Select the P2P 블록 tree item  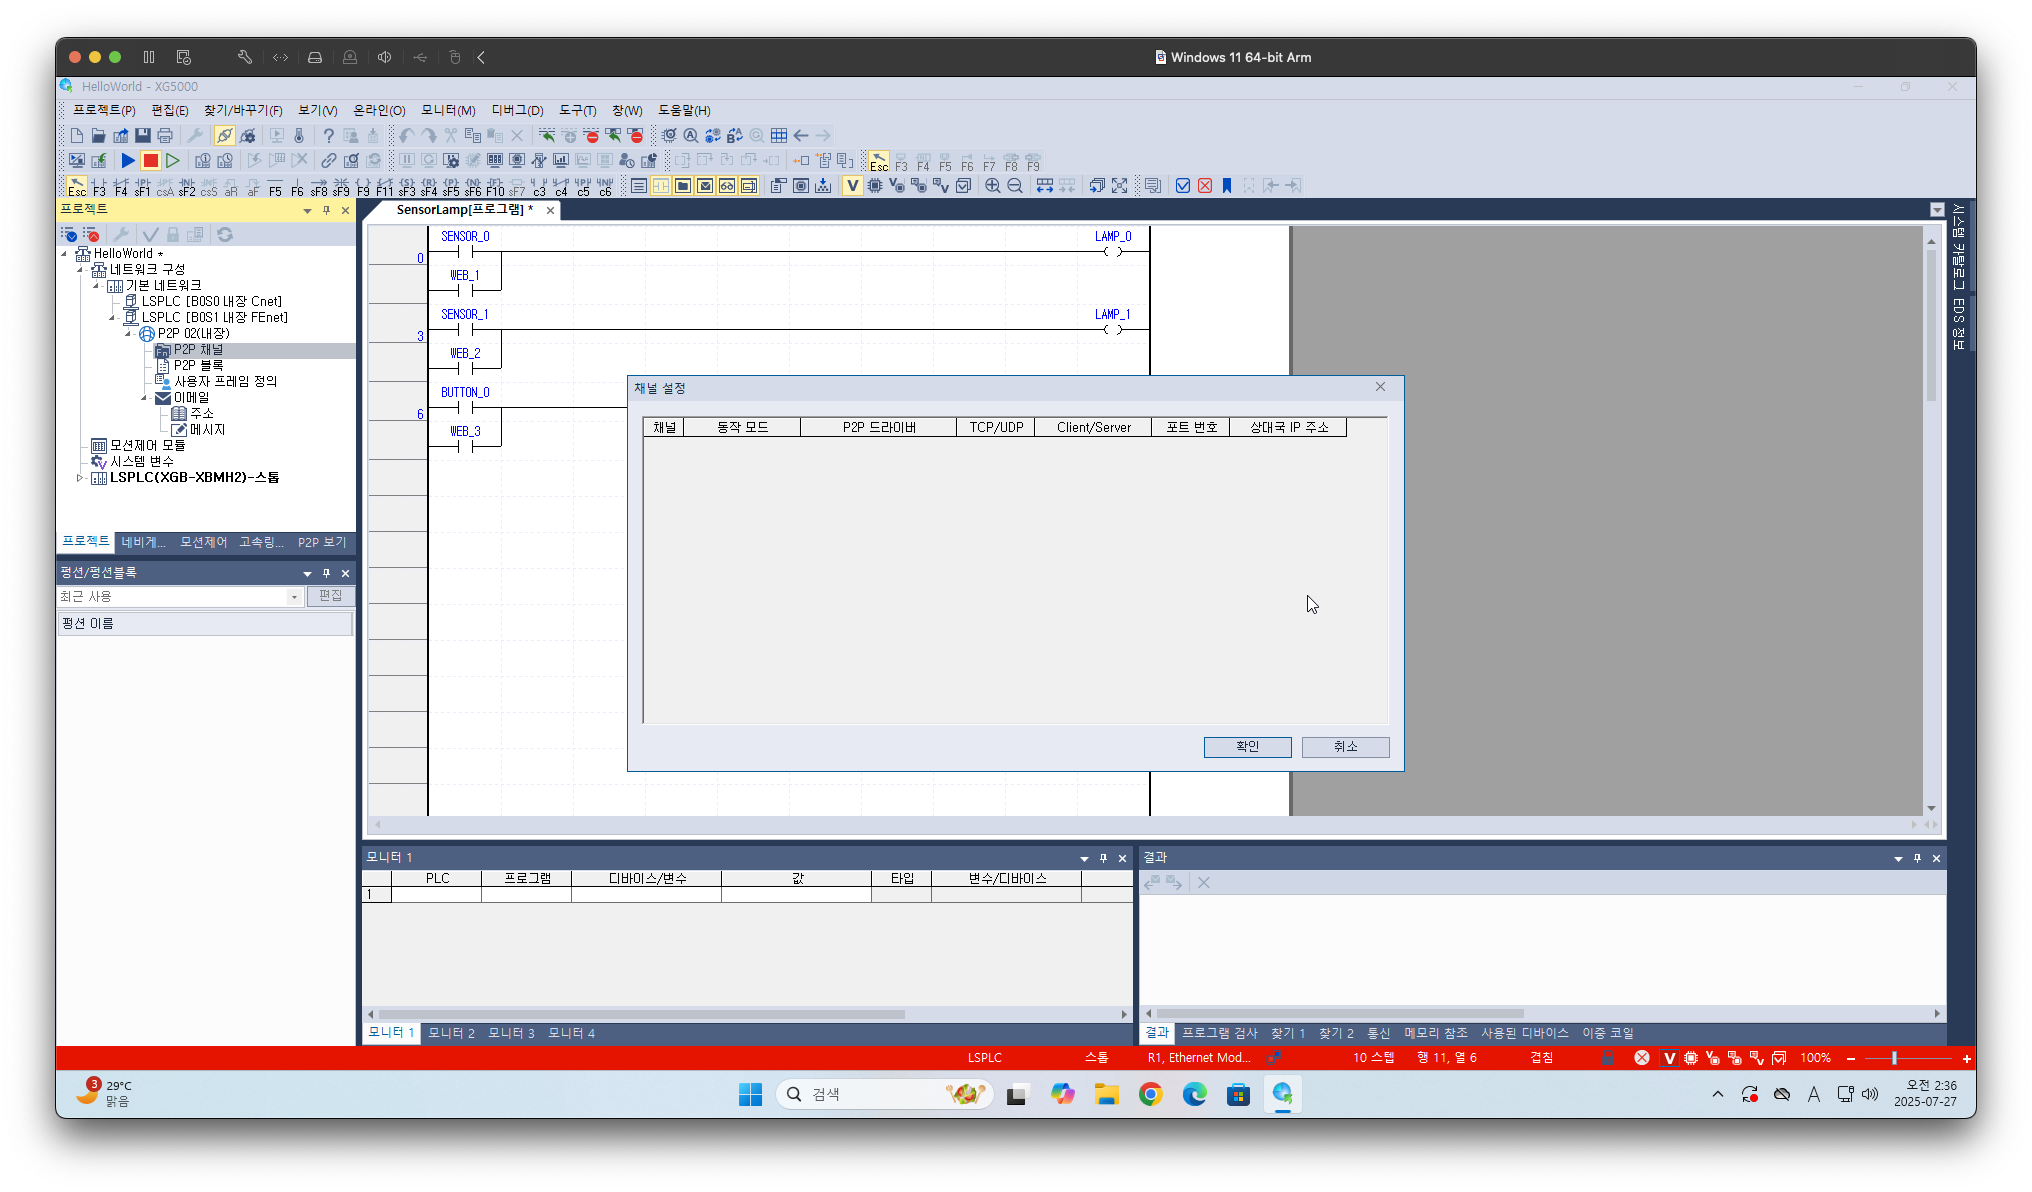click(198, 366)
